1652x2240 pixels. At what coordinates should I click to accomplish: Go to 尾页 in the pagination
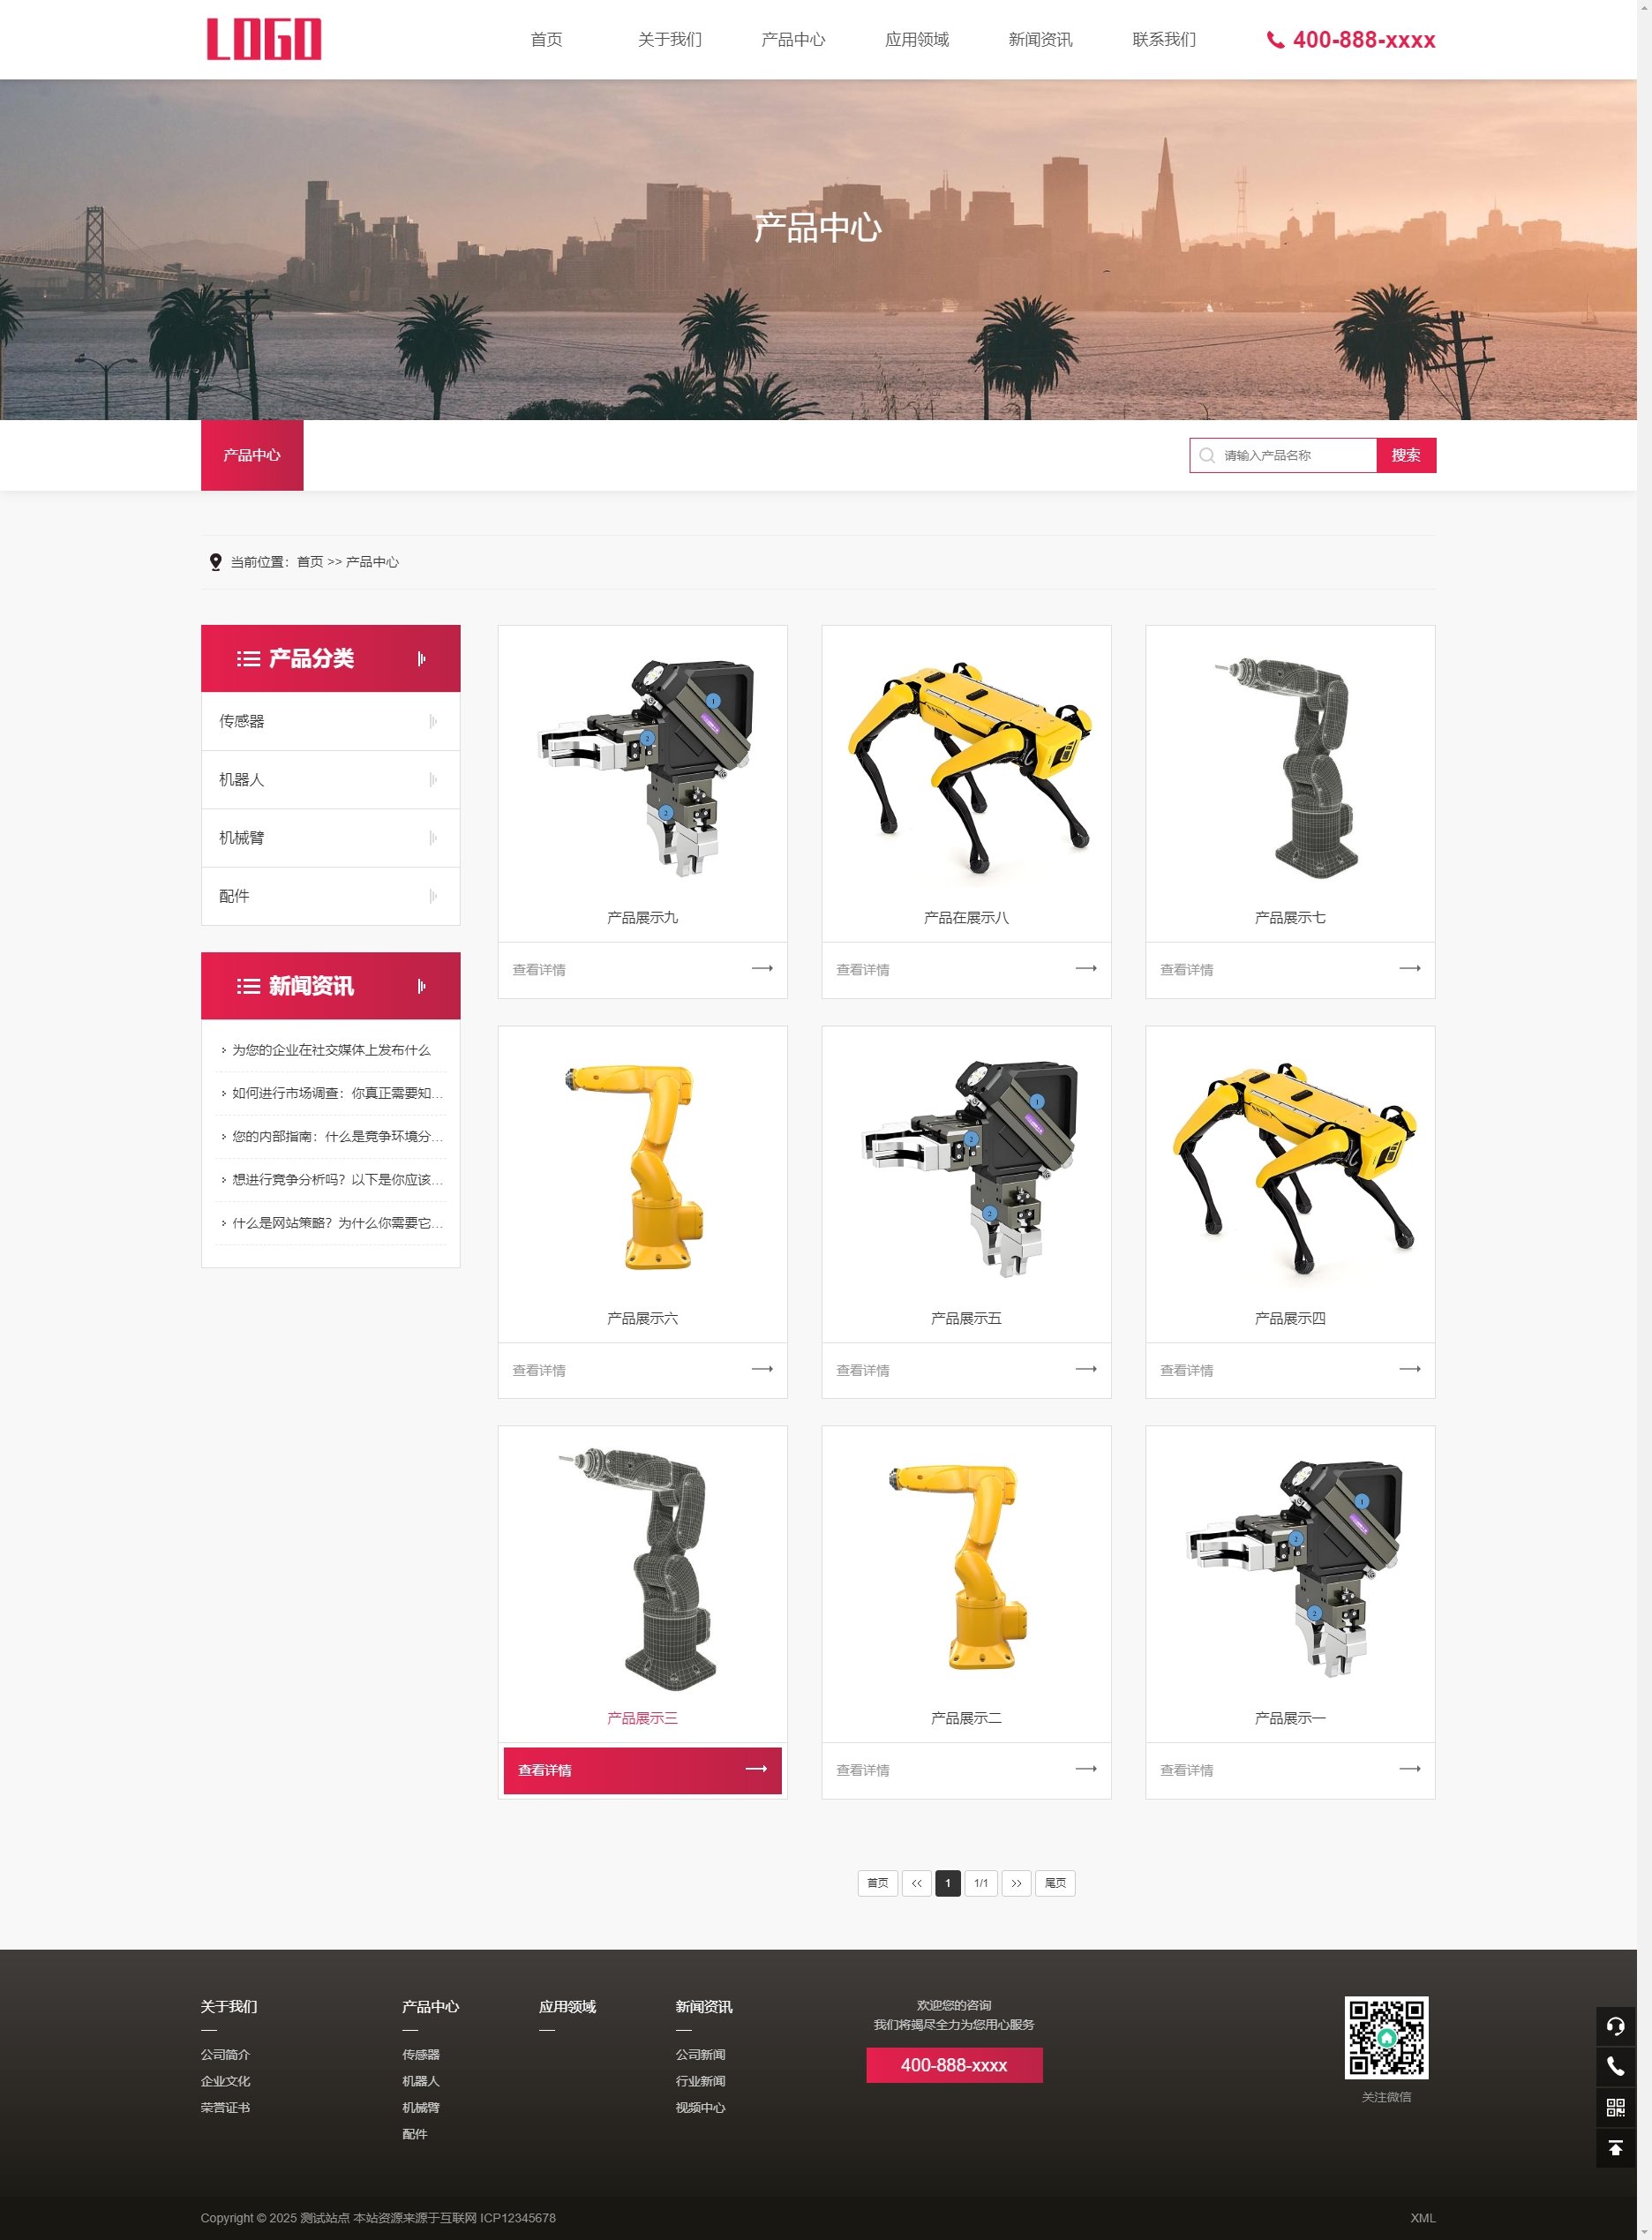tap(1054, 1883)
